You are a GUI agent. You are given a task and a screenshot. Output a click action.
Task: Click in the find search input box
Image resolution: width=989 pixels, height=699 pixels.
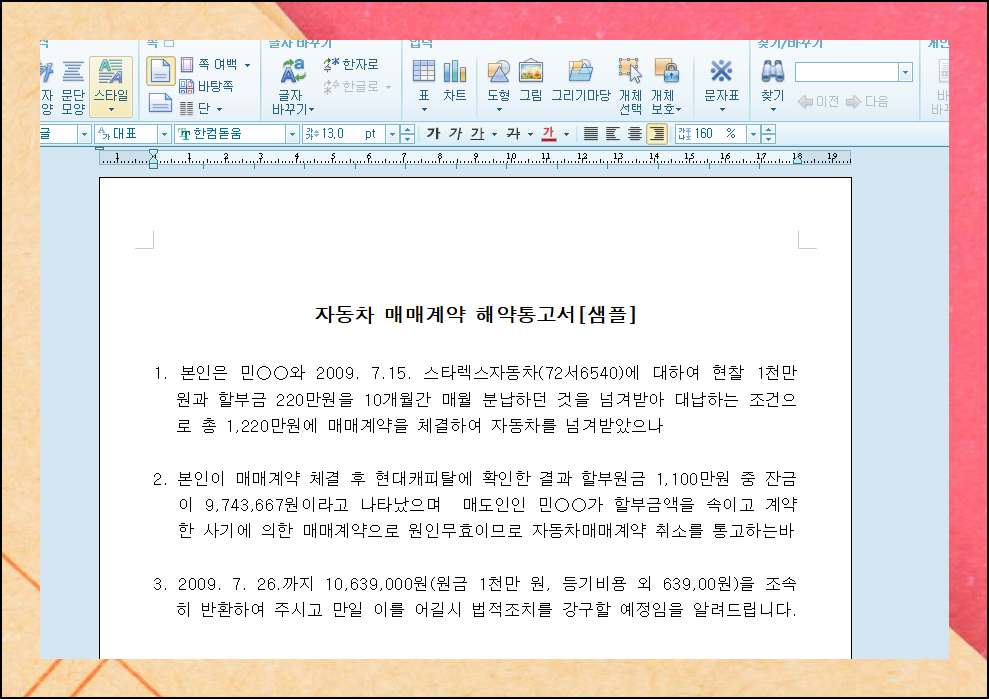tap(846, 72)
